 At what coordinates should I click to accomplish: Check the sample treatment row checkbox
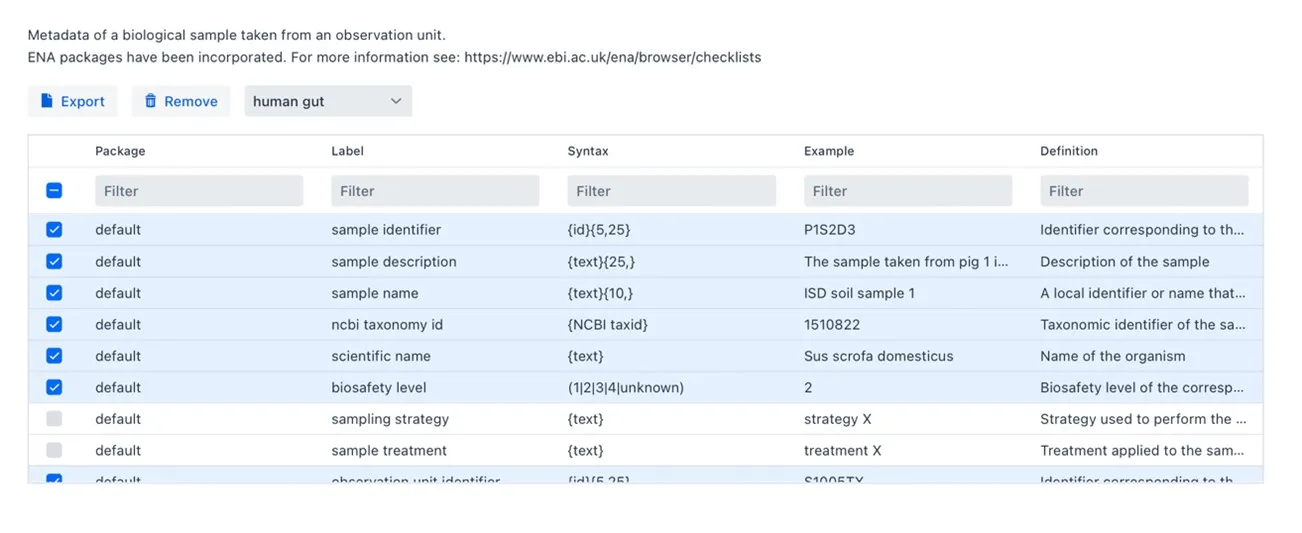click(54, 450)
